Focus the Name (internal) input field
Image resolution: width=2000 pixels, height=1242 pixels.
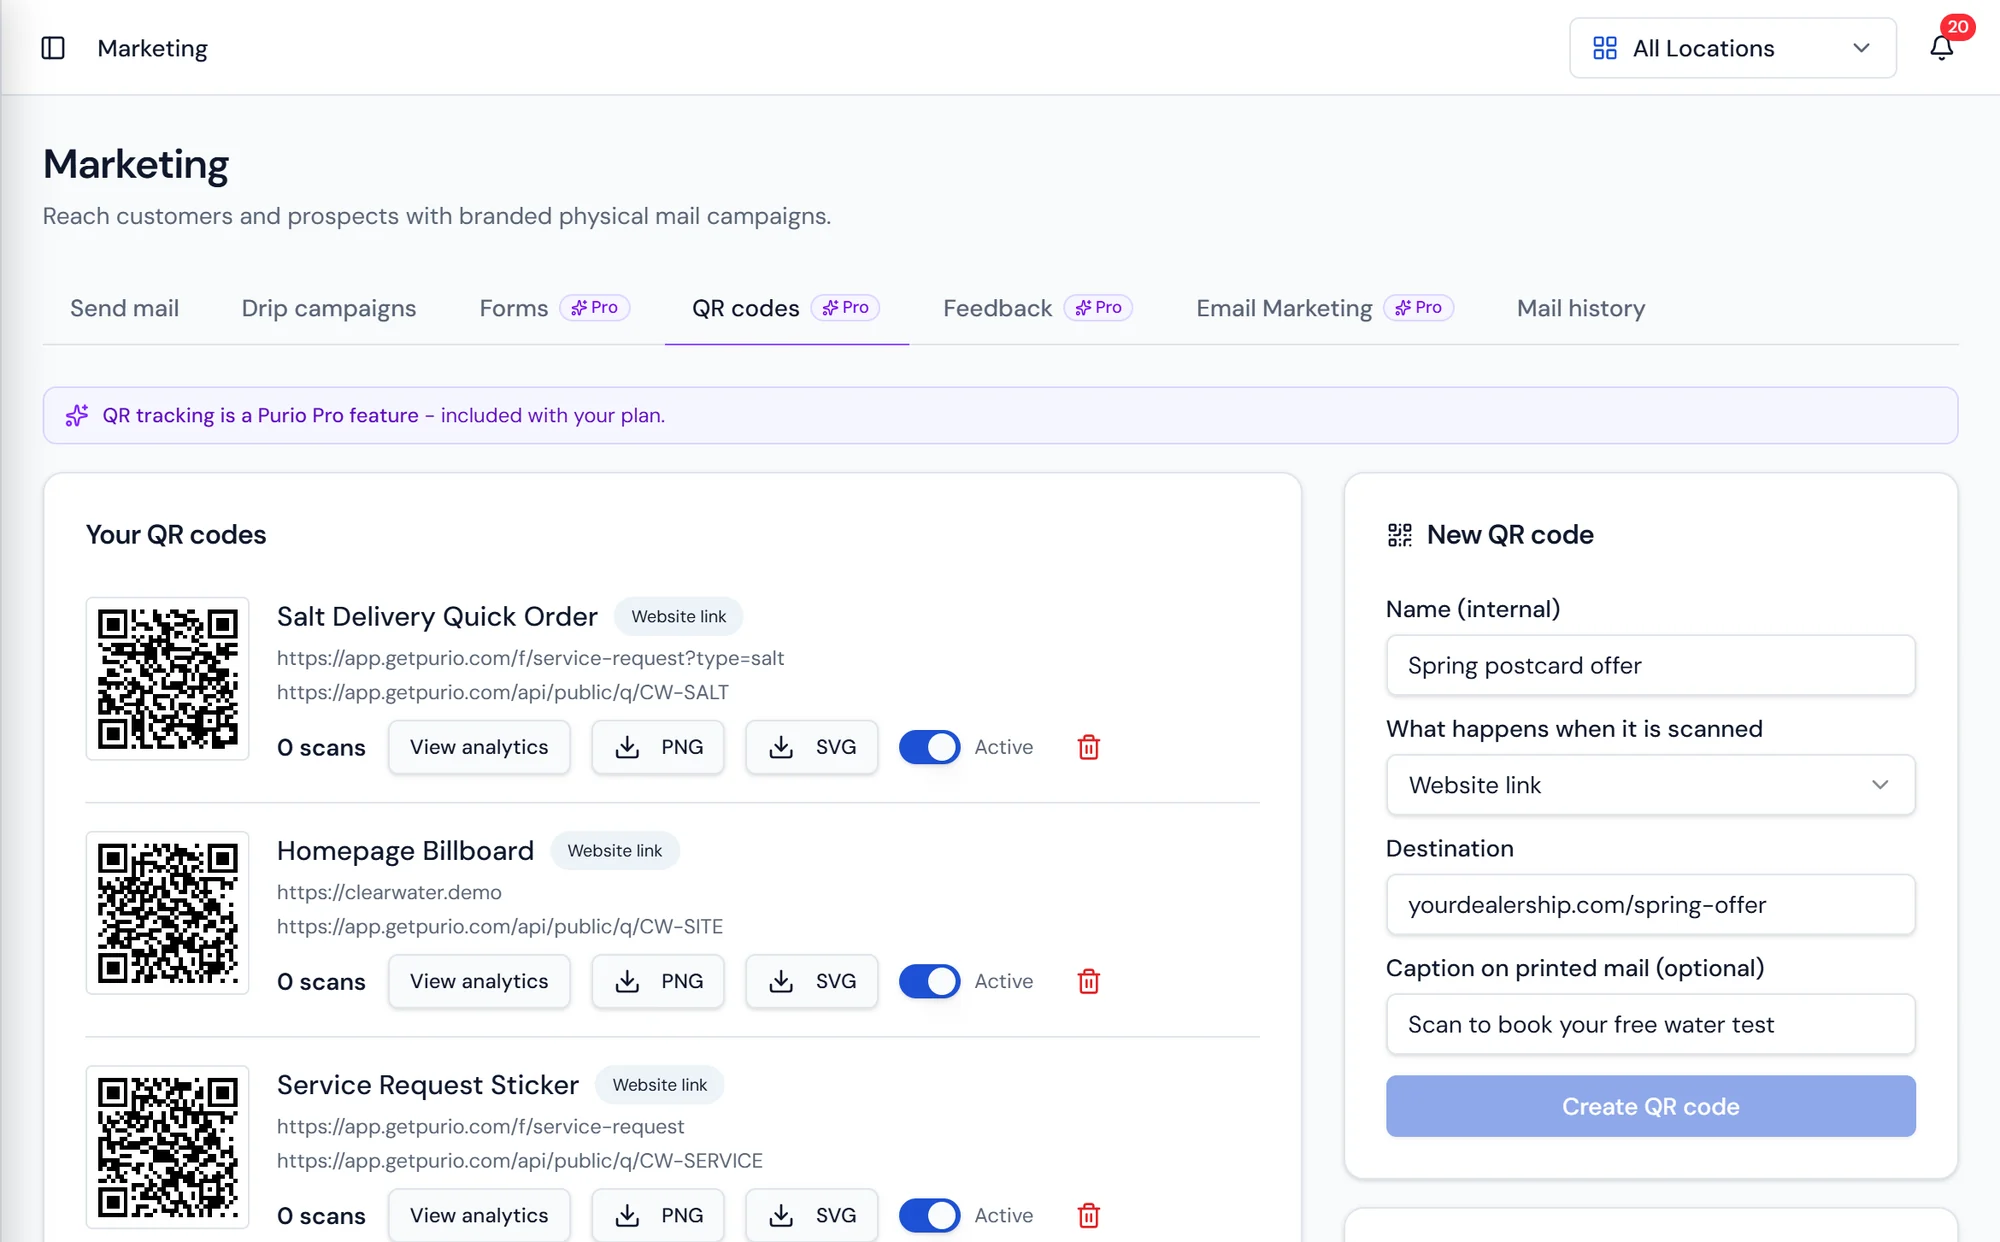coord(1651,665)
